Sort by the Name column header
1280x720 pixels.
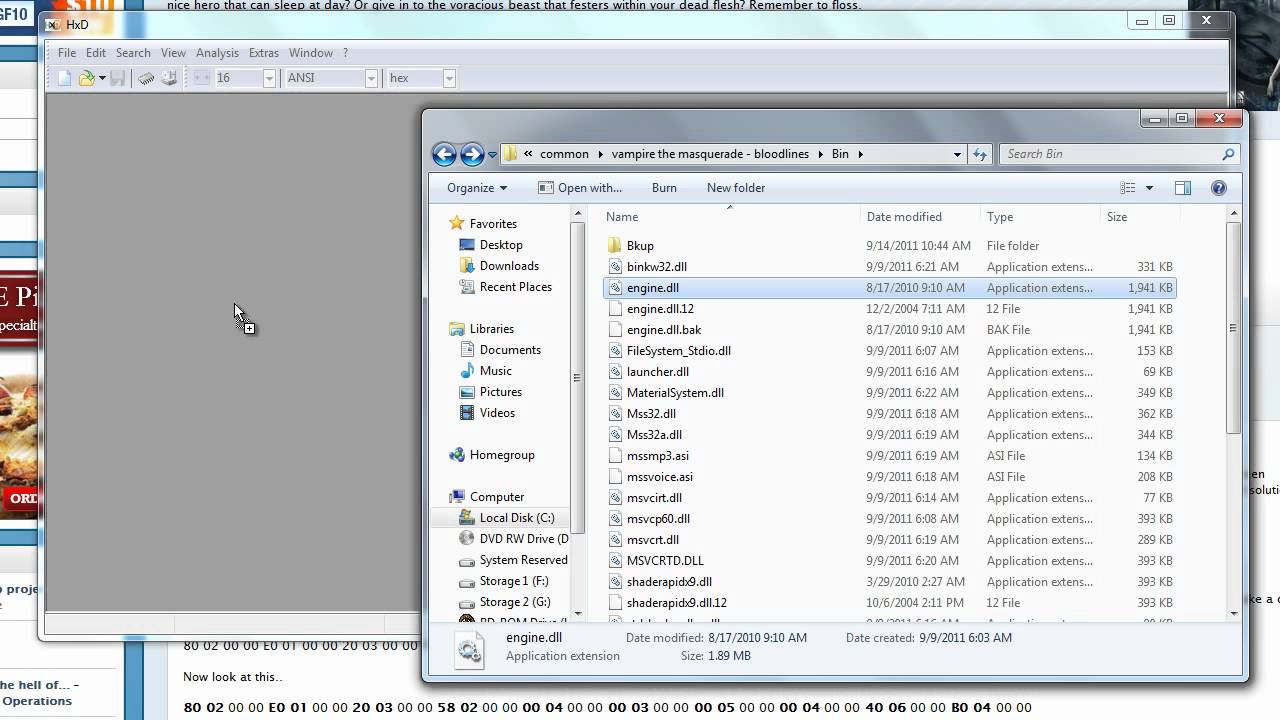tap(730, 217)
